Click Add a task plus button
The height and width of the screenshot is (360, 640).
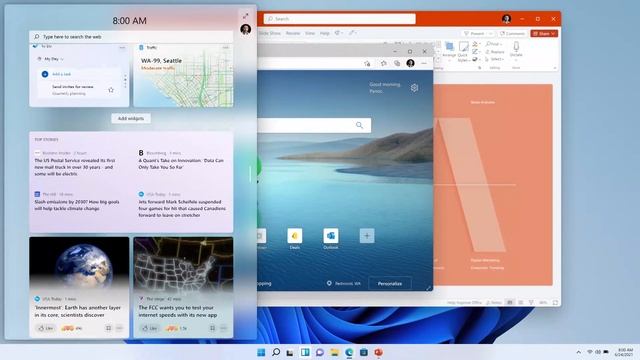coord(45,74)
